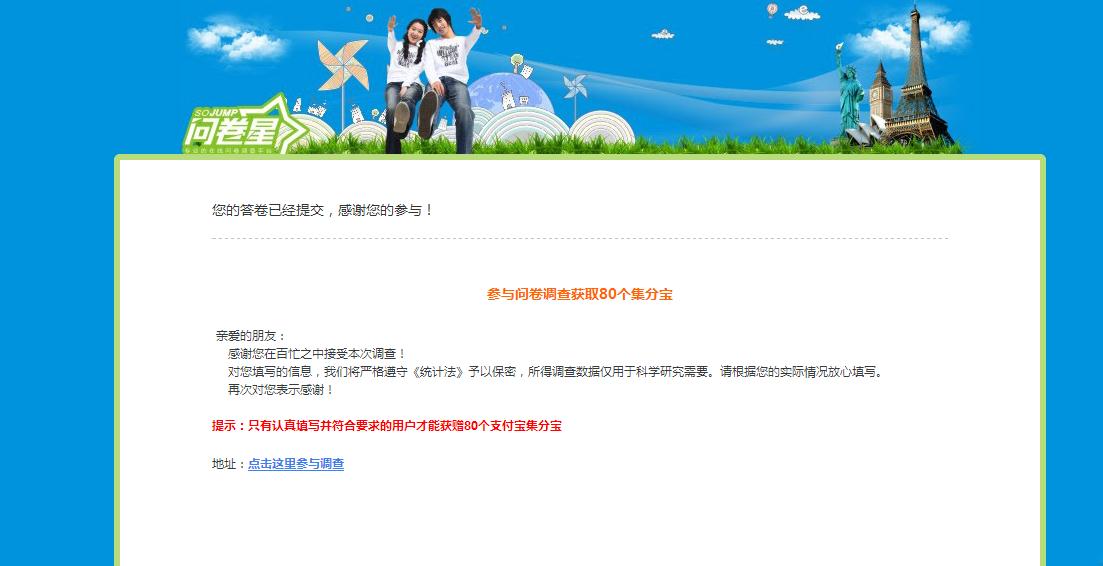The height and width of the screenshot is (566, 1103).
Task: Click the Sydney Opera House illustration
Action: [865, 132]
